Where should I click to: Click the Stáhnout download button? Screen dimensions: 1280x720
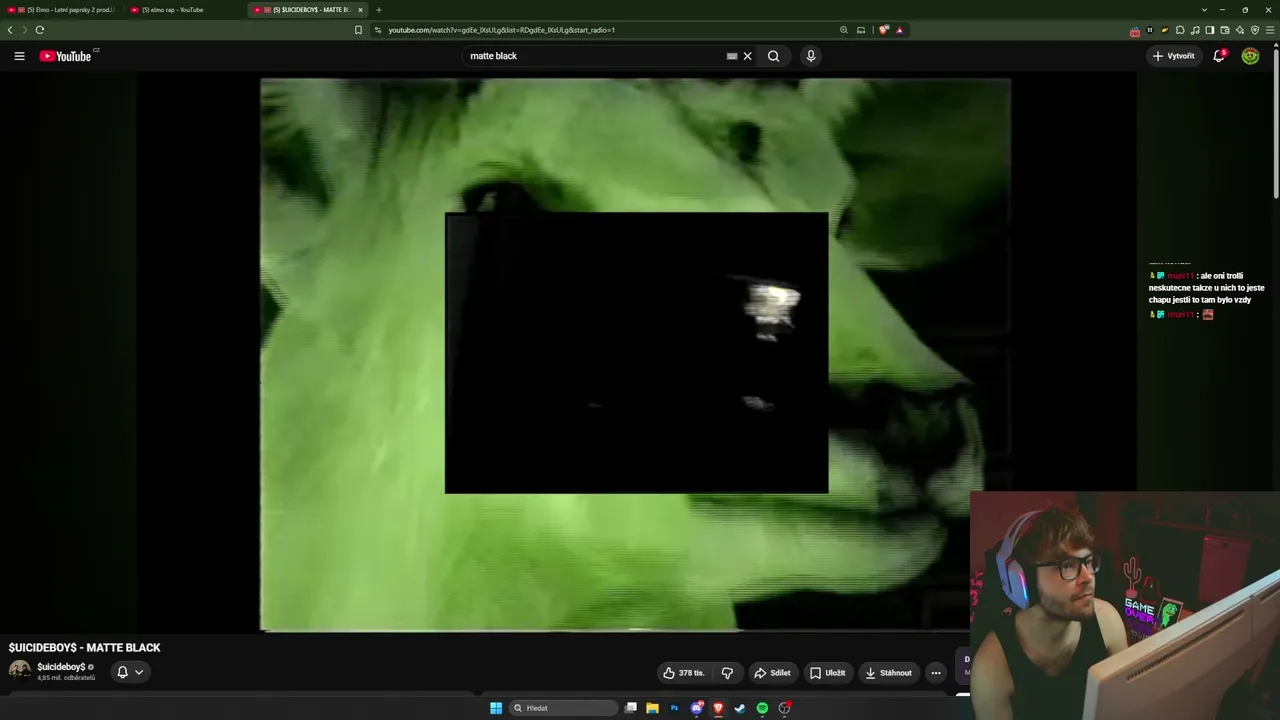coord(888,673)
